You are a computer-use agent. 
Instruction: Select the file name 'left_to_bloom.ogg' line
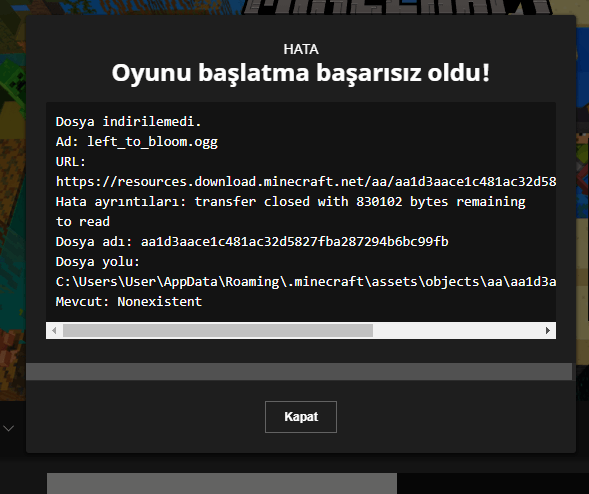[137, 142]
